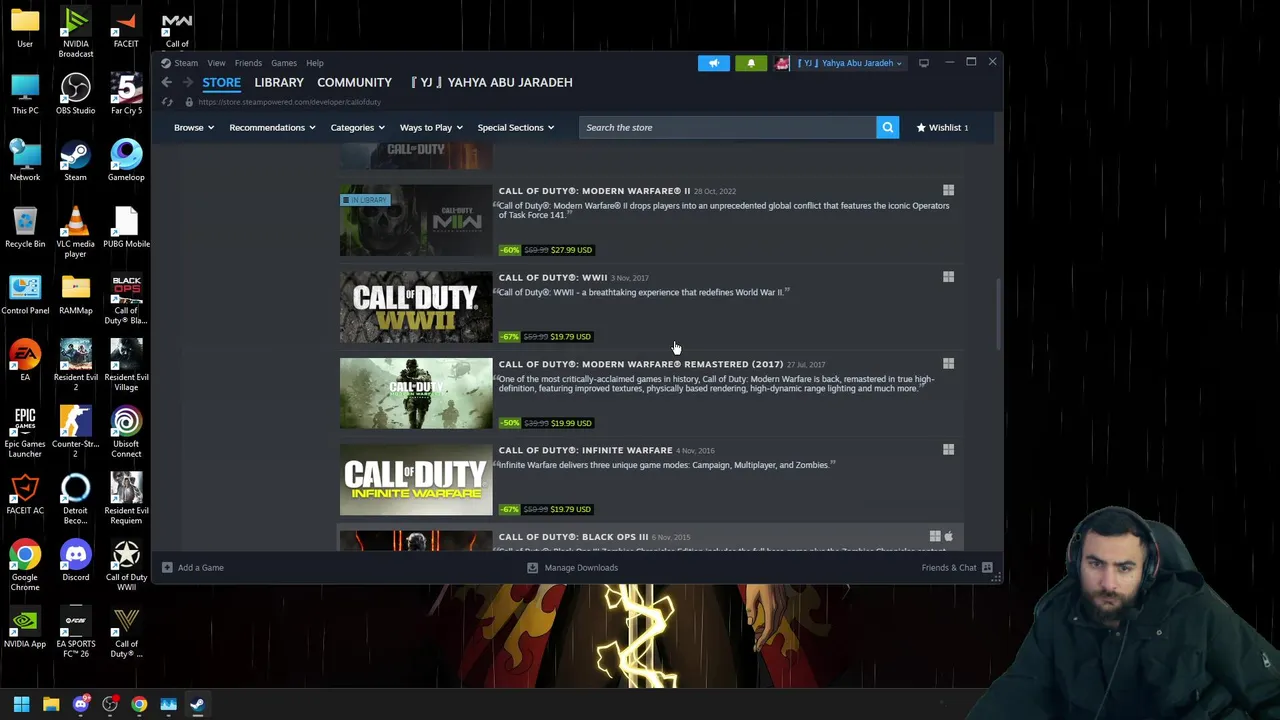Open the Help menu
Screen dimensions: 1280x720
point(315,63)
